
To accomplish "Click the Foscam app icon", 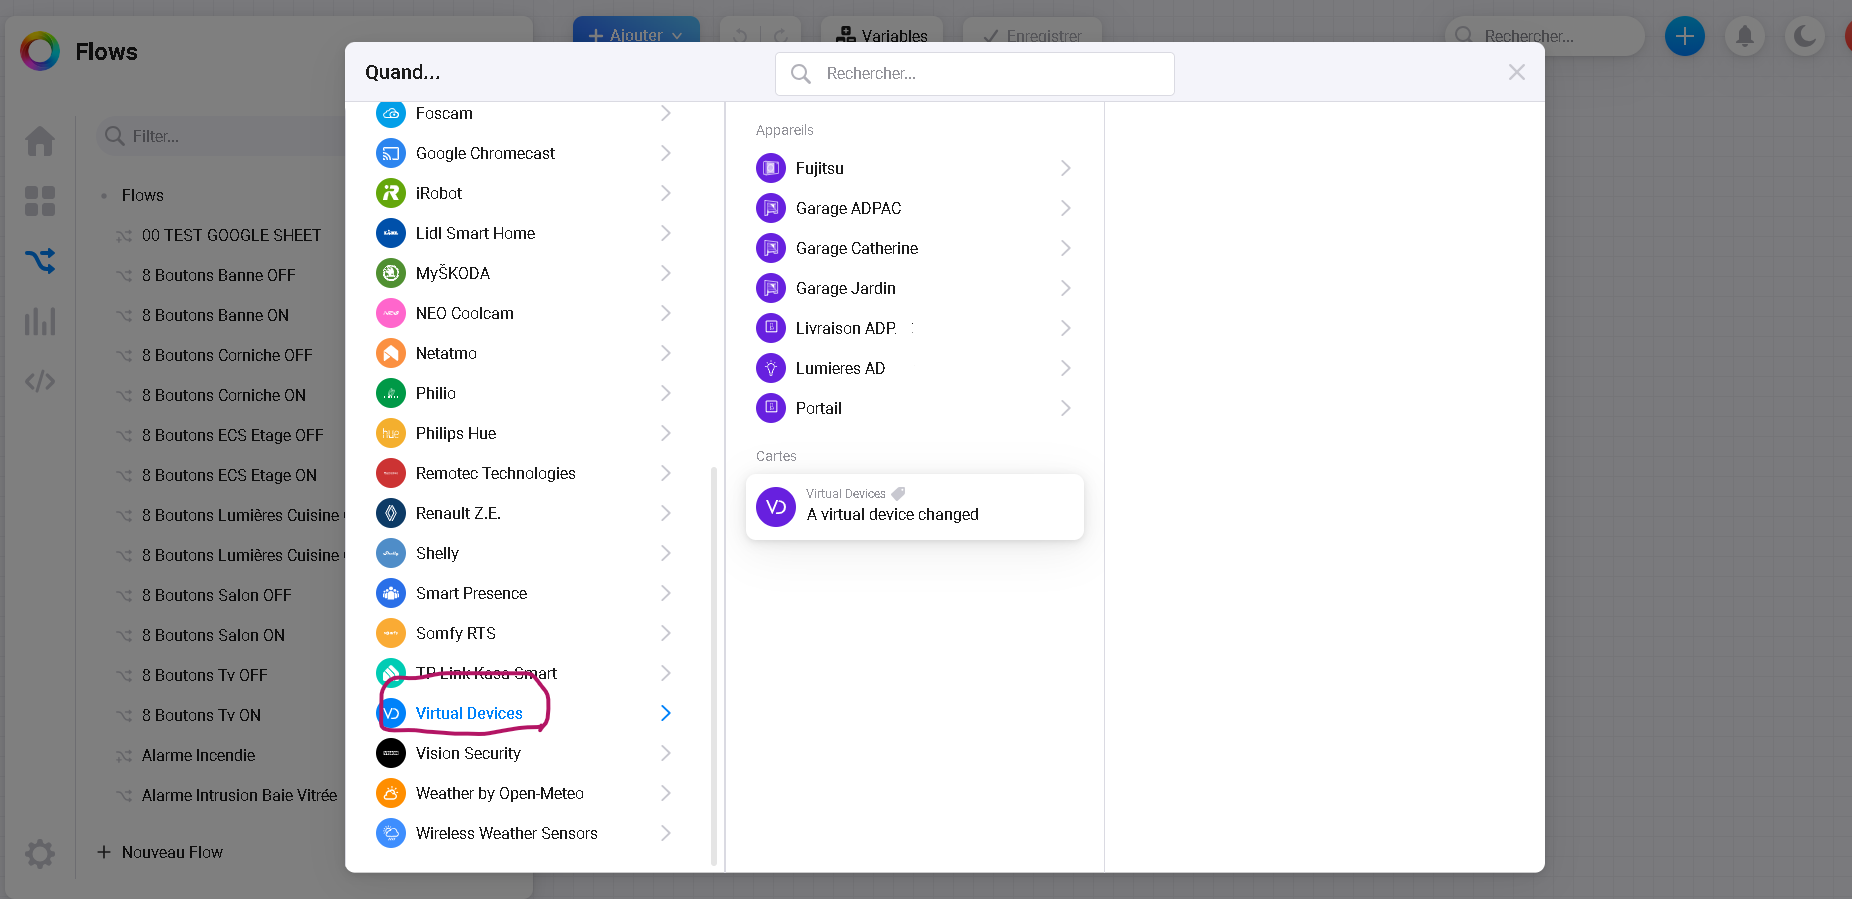I will pyautogui.click(x=391, y=114).
